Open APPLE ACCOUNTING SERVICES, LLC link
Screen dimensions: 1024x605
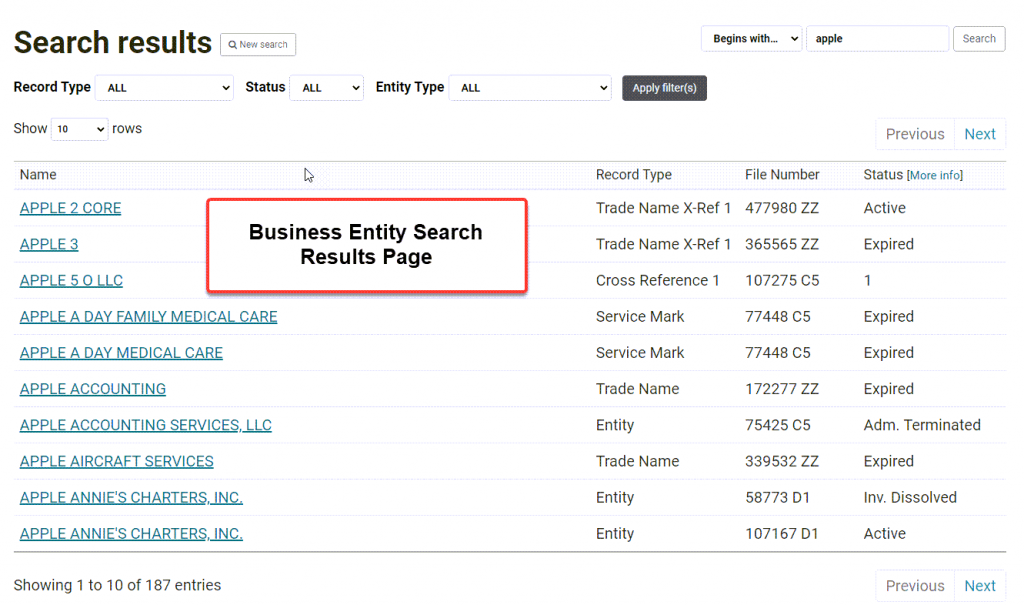pyautogui.click(x=146, y=425)
